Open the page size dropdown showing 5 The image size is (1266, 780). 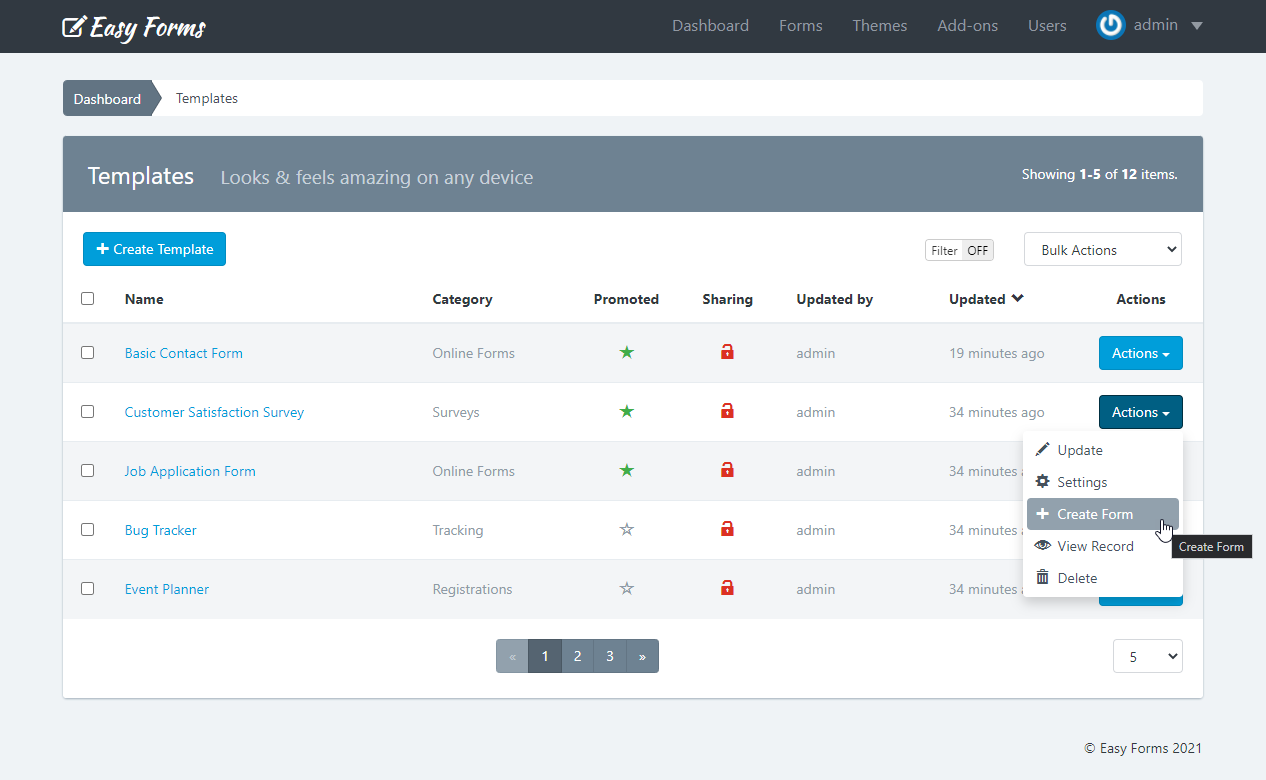[x=1147, y=655]
